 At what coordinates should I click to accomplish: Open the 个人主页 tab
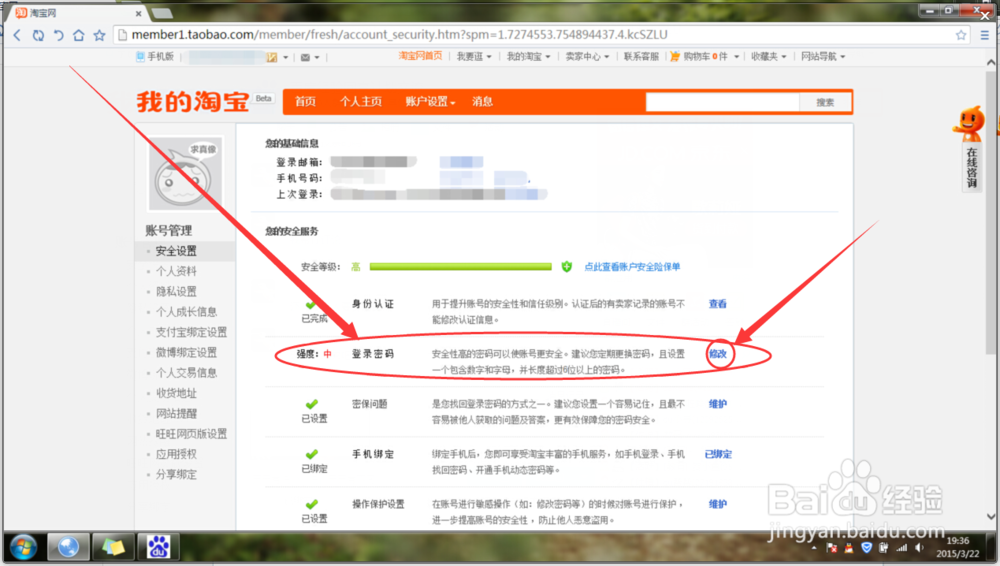tap(361, 101)
